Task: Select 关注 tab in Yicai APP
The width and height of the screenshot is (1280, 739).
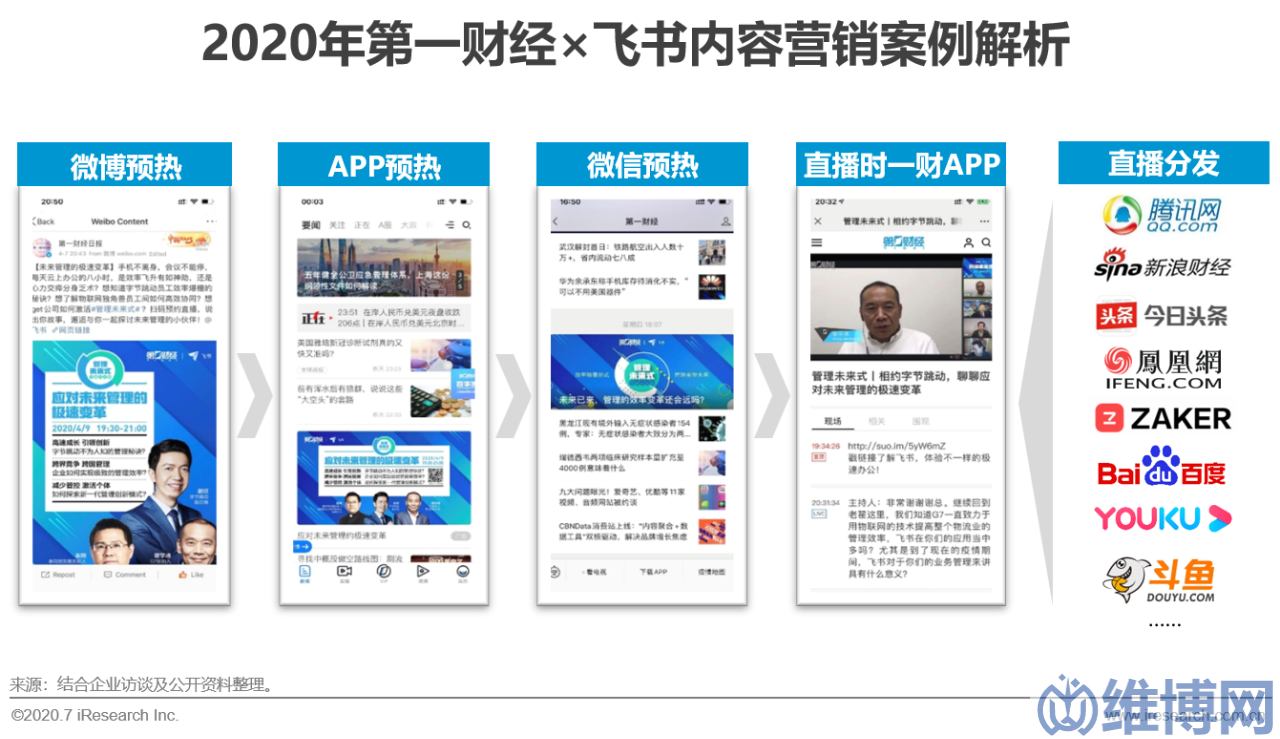Action: coord(338,226)
